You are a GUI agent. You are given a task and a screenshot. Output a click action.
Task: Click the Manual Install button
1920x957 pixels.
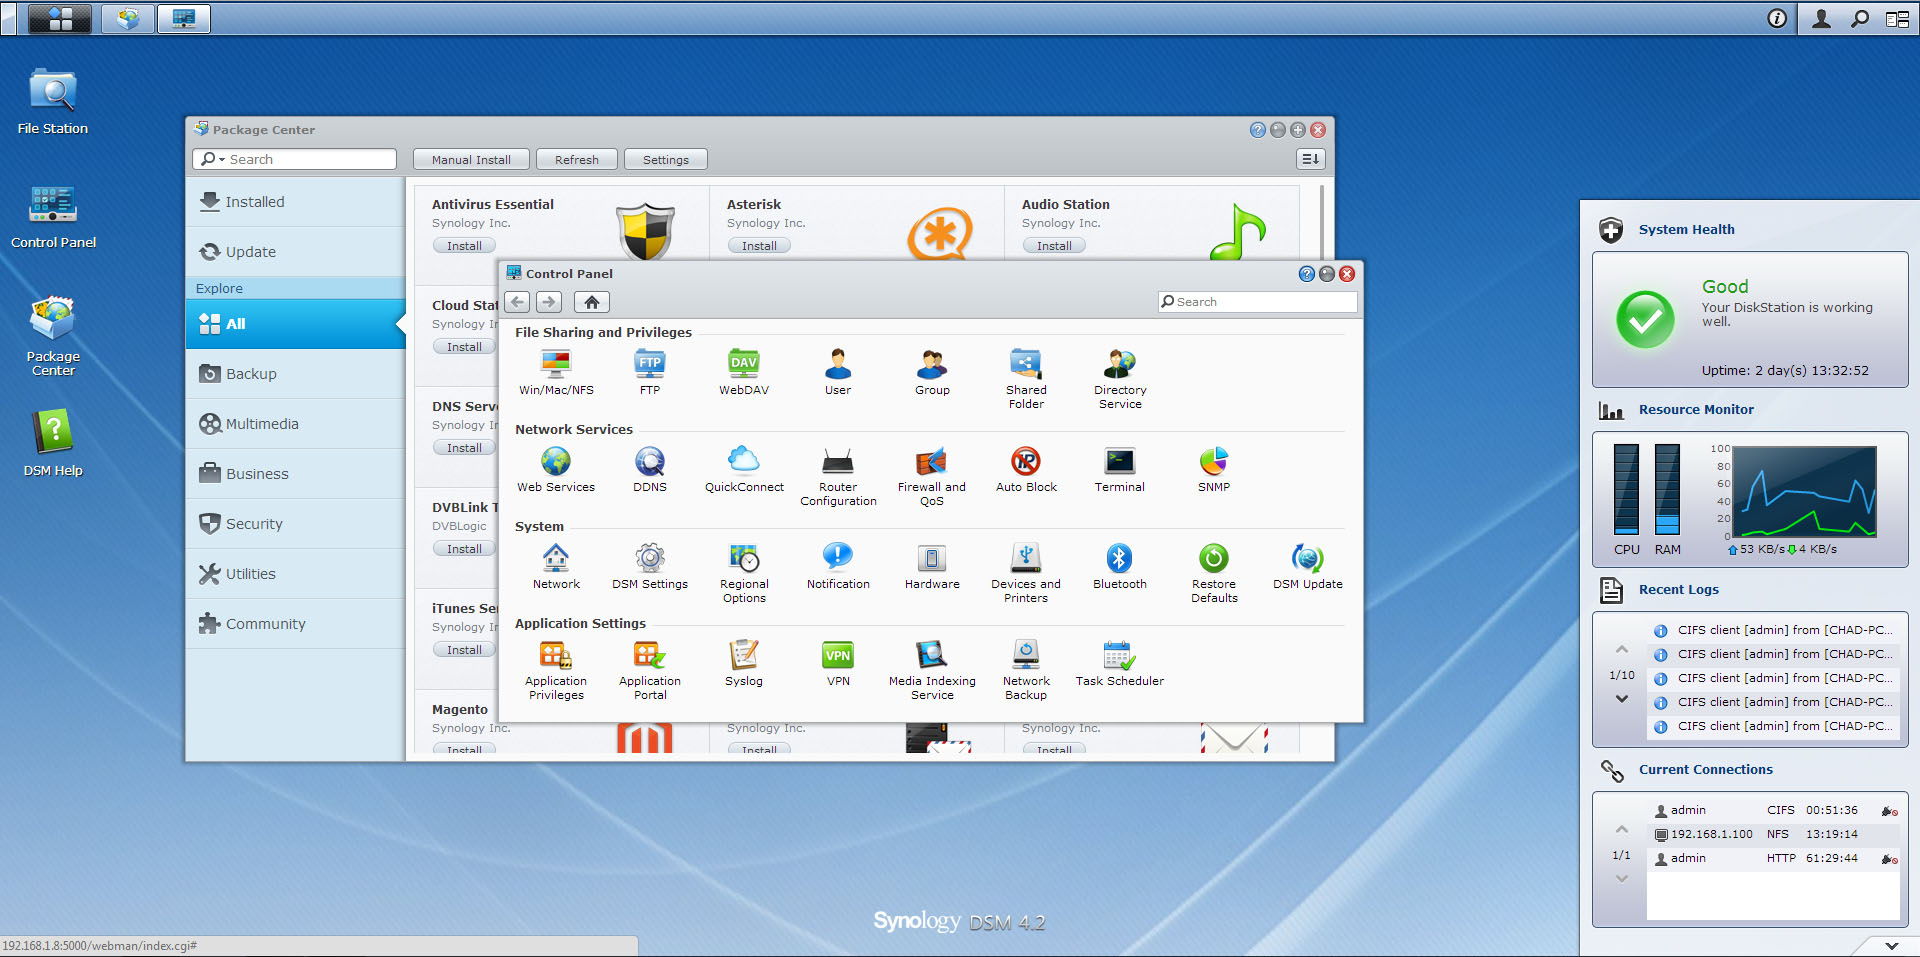click(x=471, y=160)
